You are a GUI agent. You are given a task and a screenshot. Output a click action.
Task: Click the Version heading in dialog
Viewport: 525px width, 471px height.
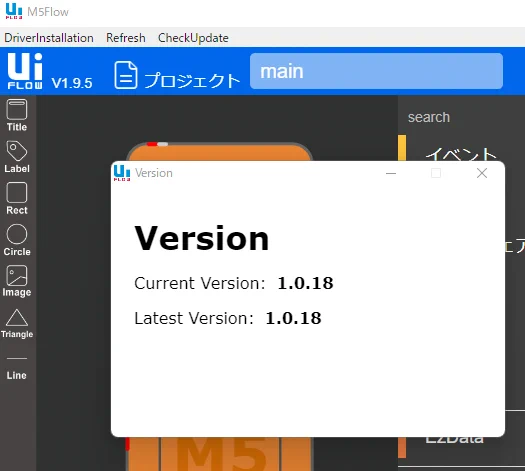(x=202, y=238)
